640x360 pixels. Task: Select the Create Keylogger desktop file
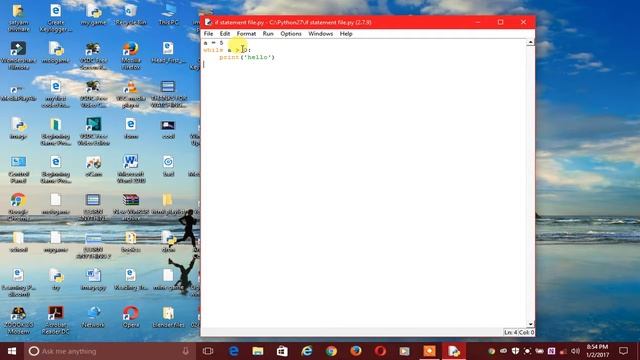tap(56, 18)
